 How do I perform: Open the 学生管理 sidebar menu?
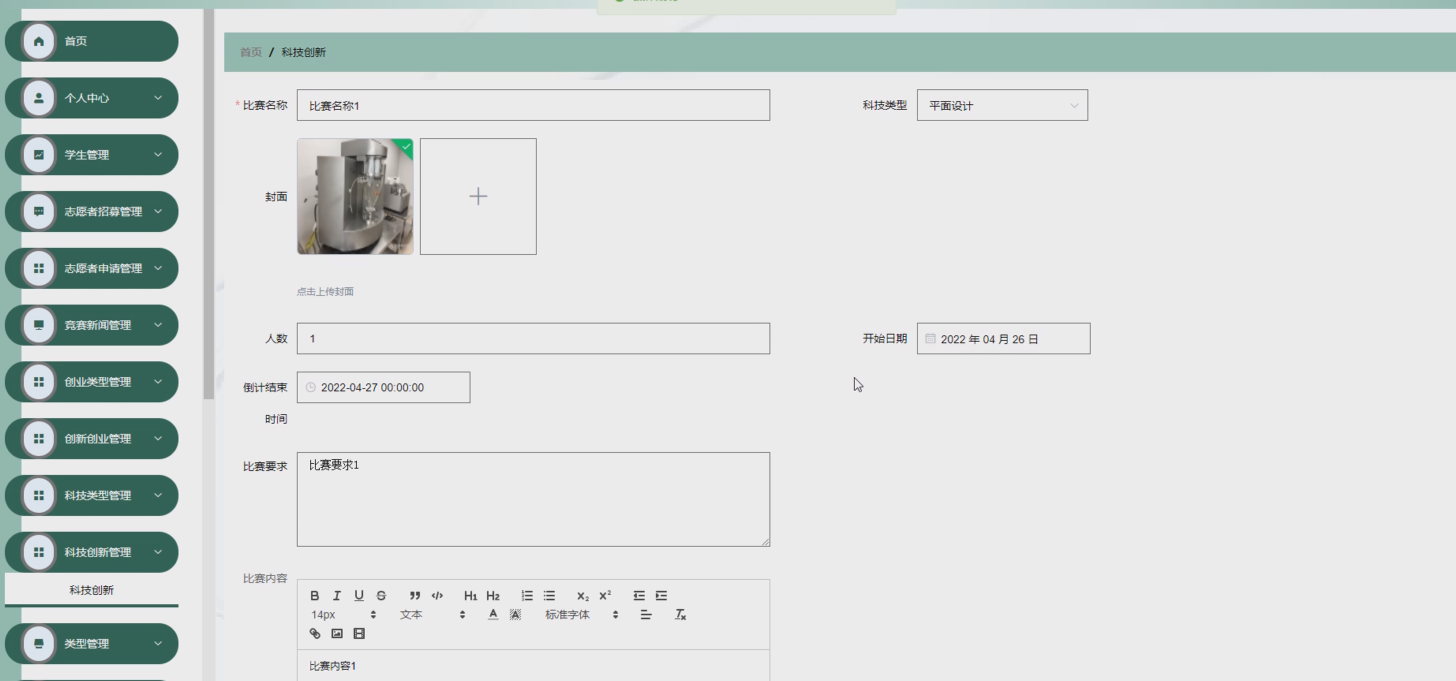click(x=92, y=155)
